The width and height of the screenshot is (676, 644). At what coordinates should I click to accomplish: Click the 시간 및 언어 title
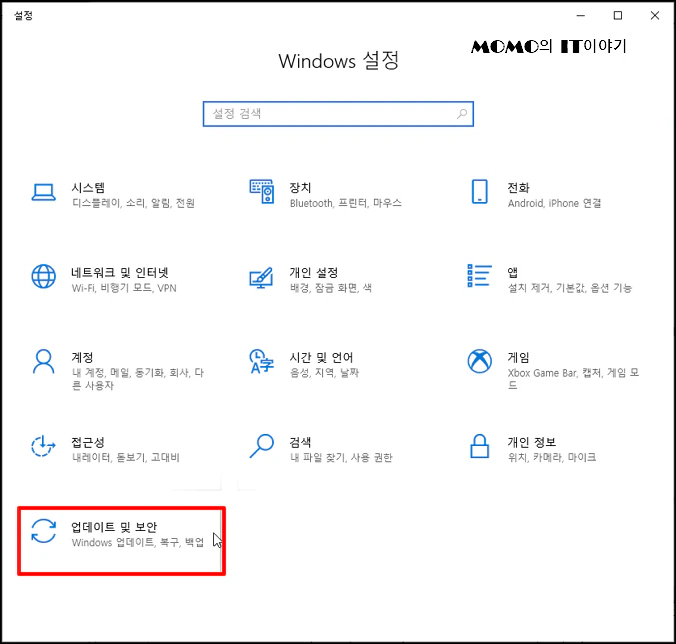click(x=321, y=357)
